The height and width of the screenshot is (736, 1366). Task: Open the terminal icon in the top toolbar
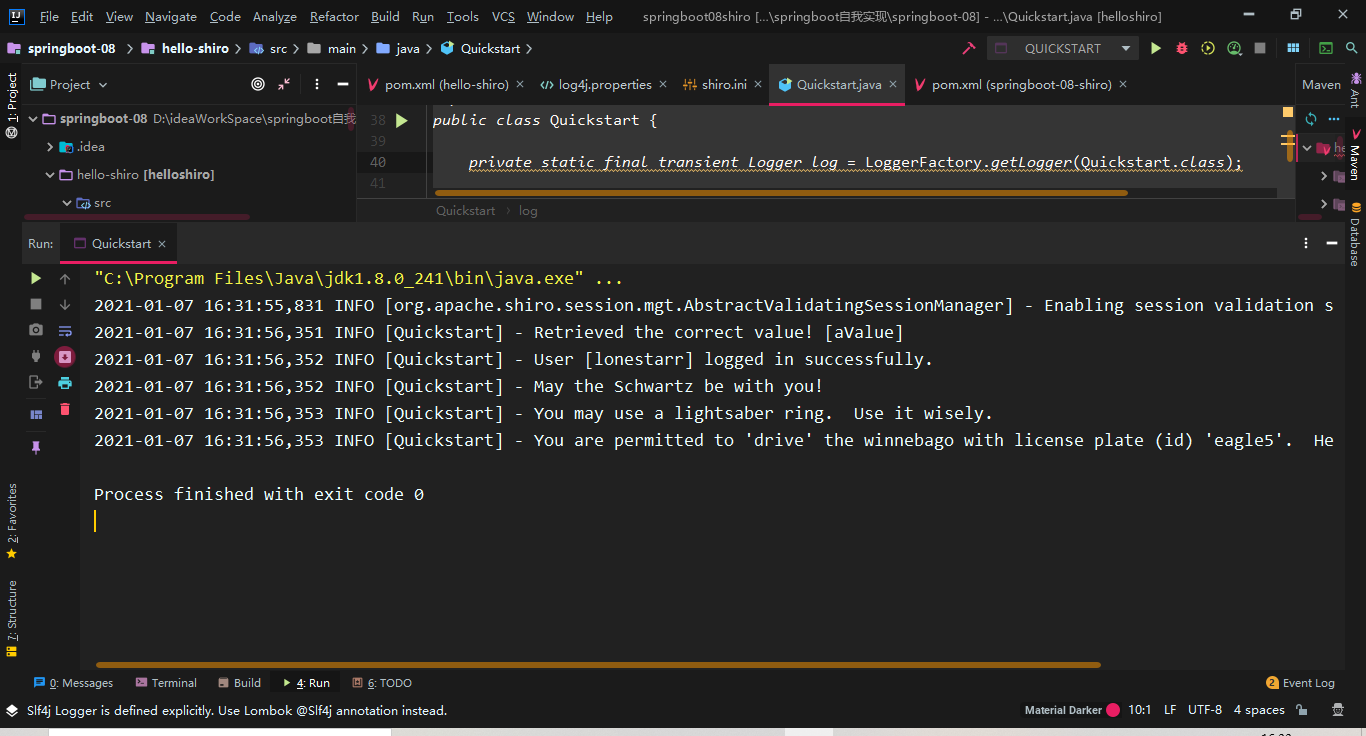(x=1326, y=48)
